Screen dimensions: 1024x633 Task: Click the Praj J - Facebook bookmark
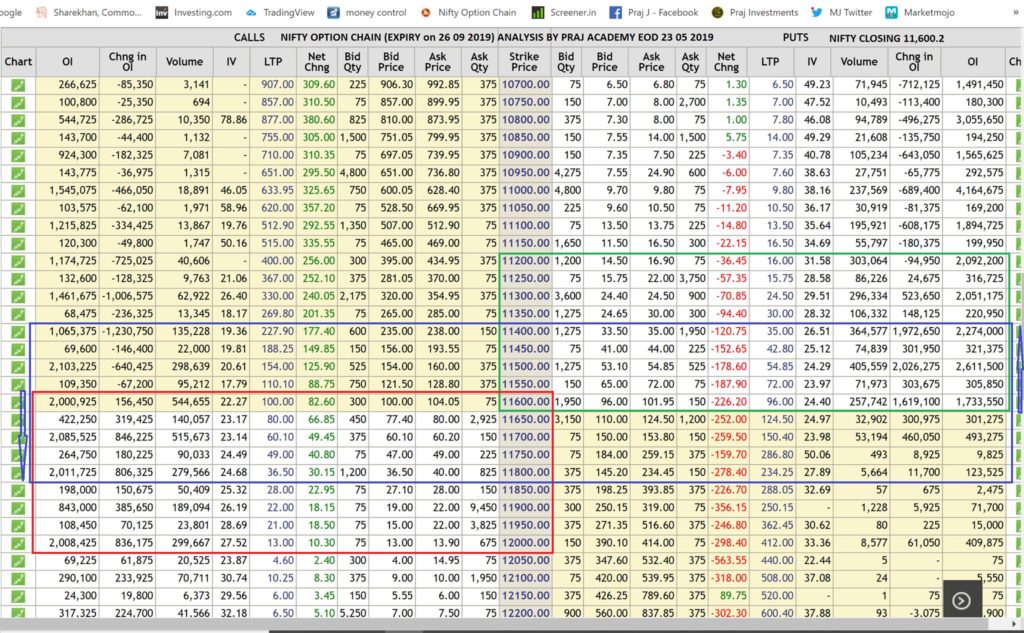655,13
